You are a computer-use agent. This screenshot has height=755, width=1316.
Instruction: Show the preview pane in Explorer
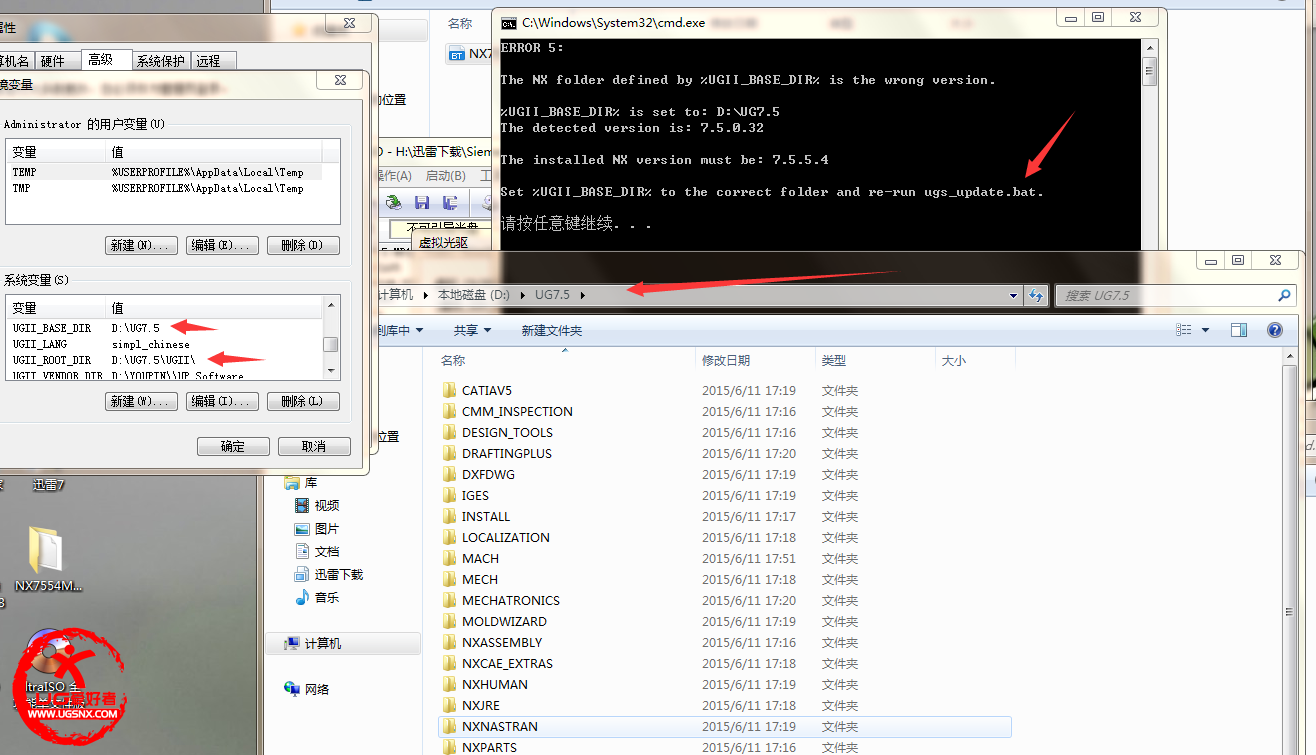point(1239,330)
